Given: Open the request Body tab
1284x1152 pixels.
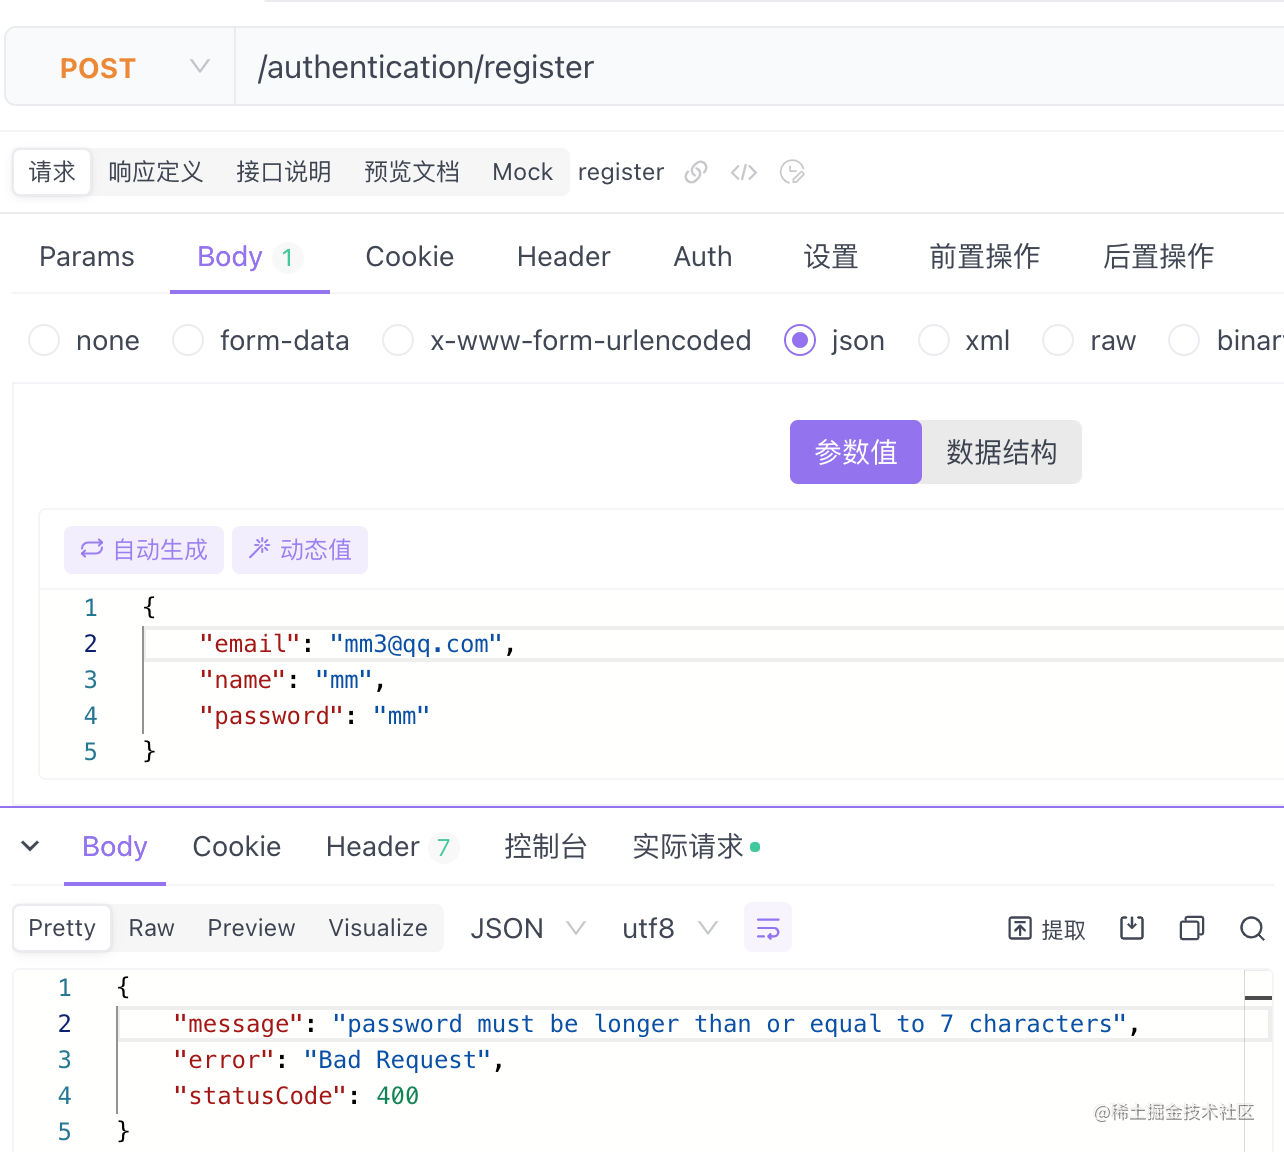Looking at the screenshot, I should (249, 257).
